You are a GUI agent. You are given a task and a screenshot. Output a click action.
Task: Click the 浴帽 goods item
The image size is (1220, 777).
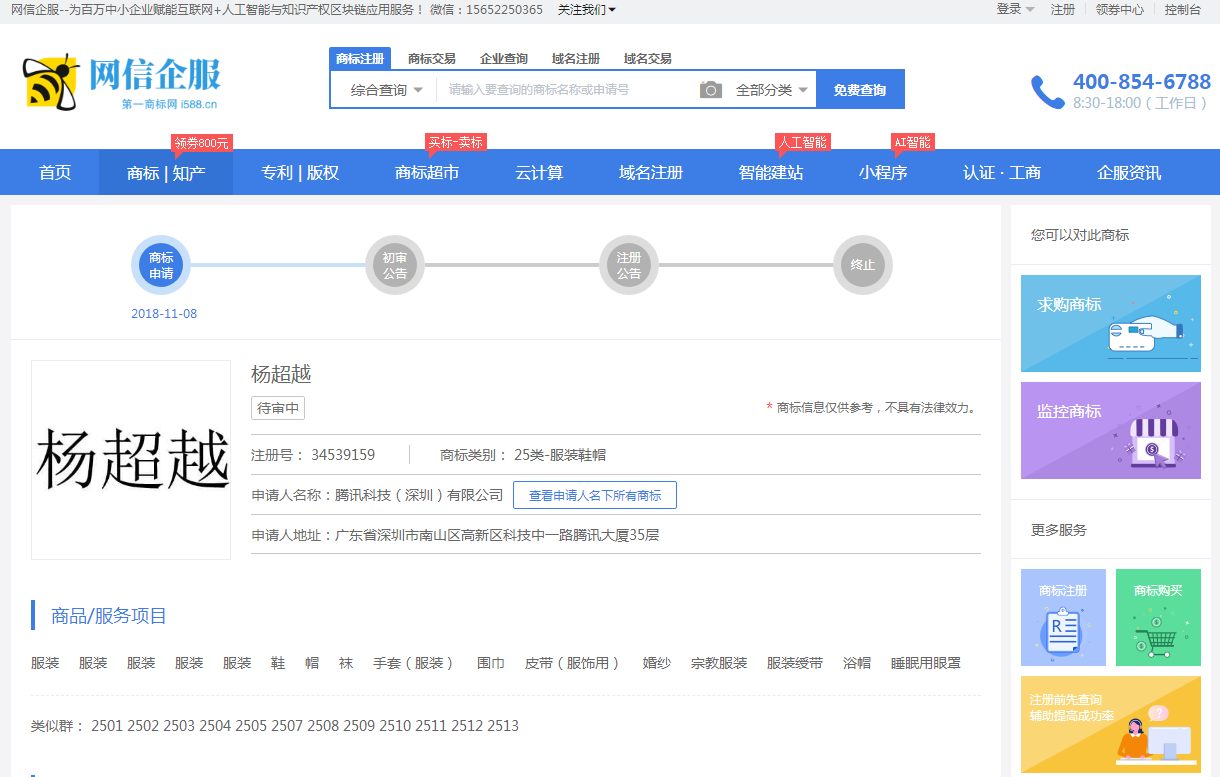(857, 663)
